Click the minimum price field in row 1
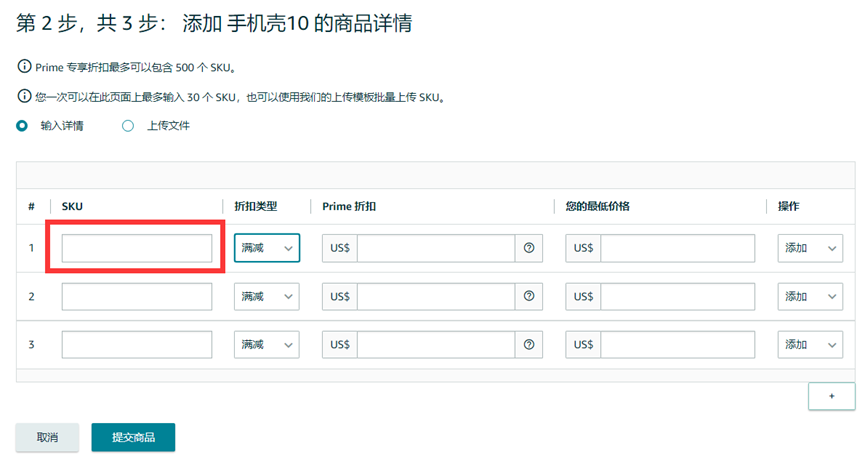Viewport: 865px width, 458px height. 677,248
